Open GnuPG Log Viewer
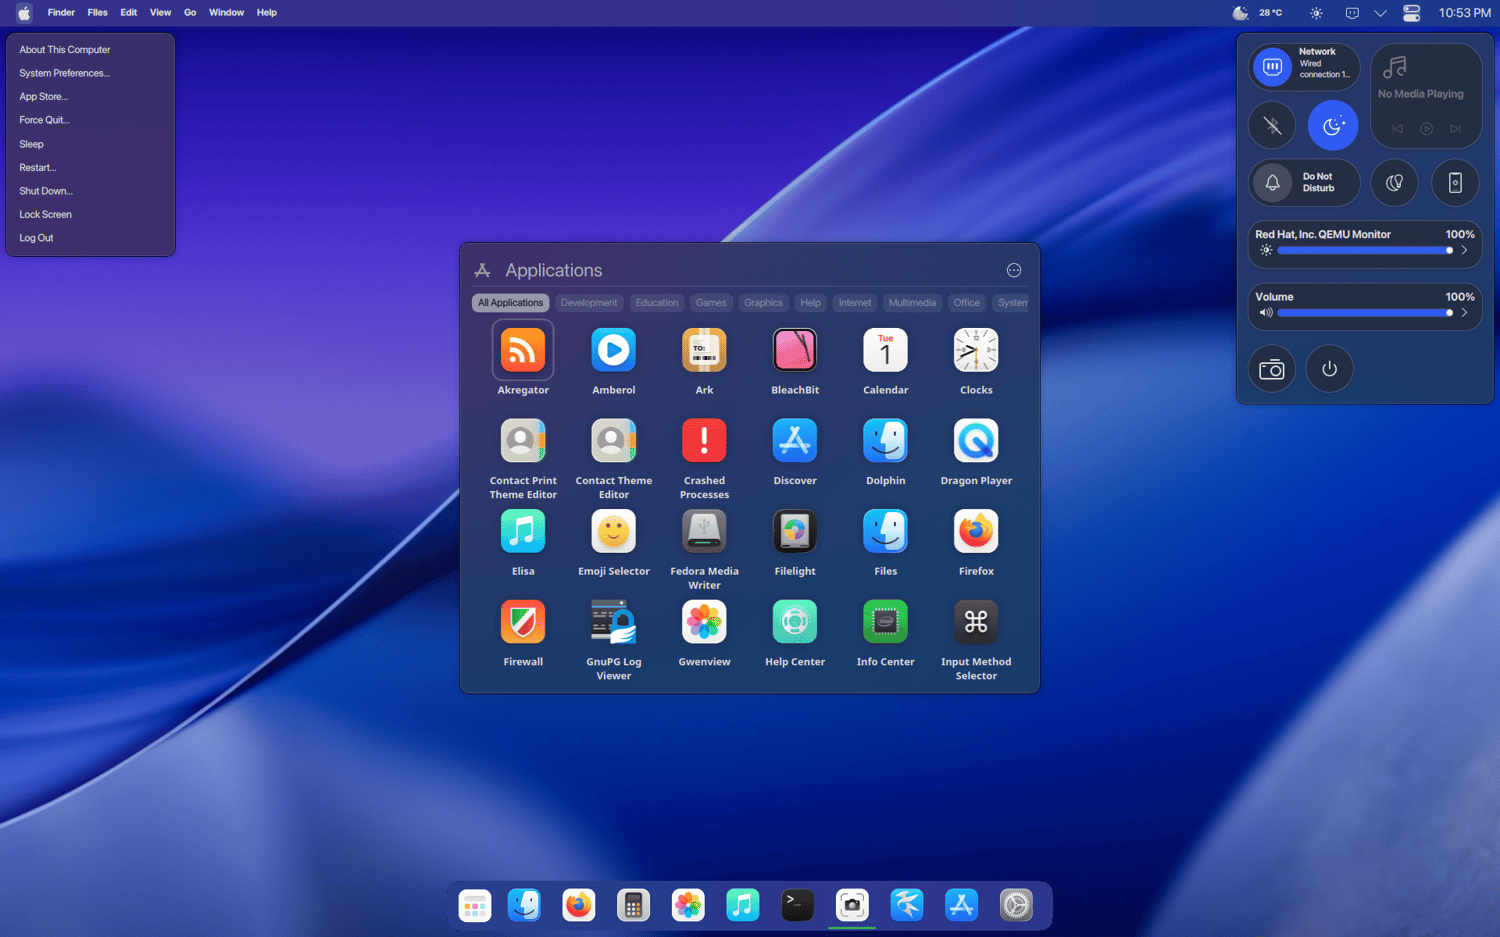 (614, 622)
